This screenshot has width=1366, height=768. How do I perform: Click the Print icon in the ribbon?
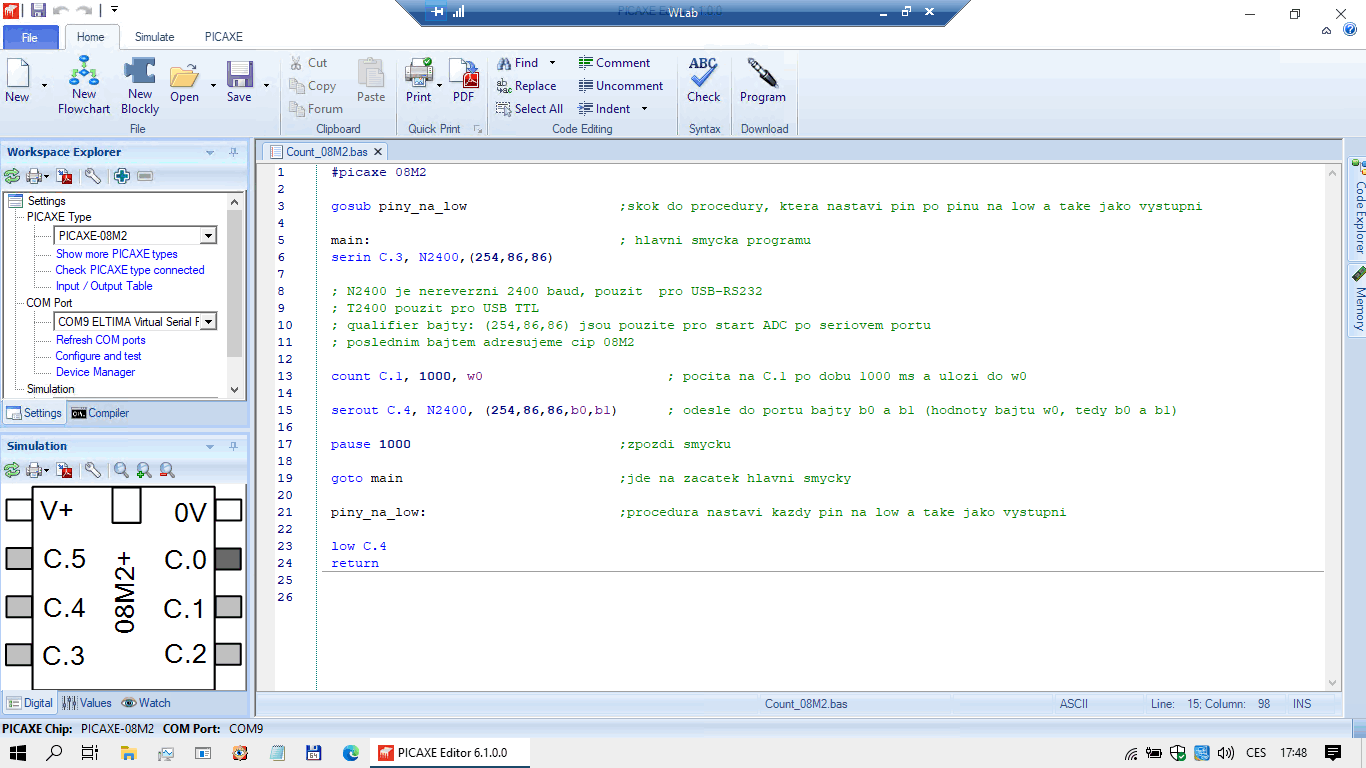tap(419, 82)
